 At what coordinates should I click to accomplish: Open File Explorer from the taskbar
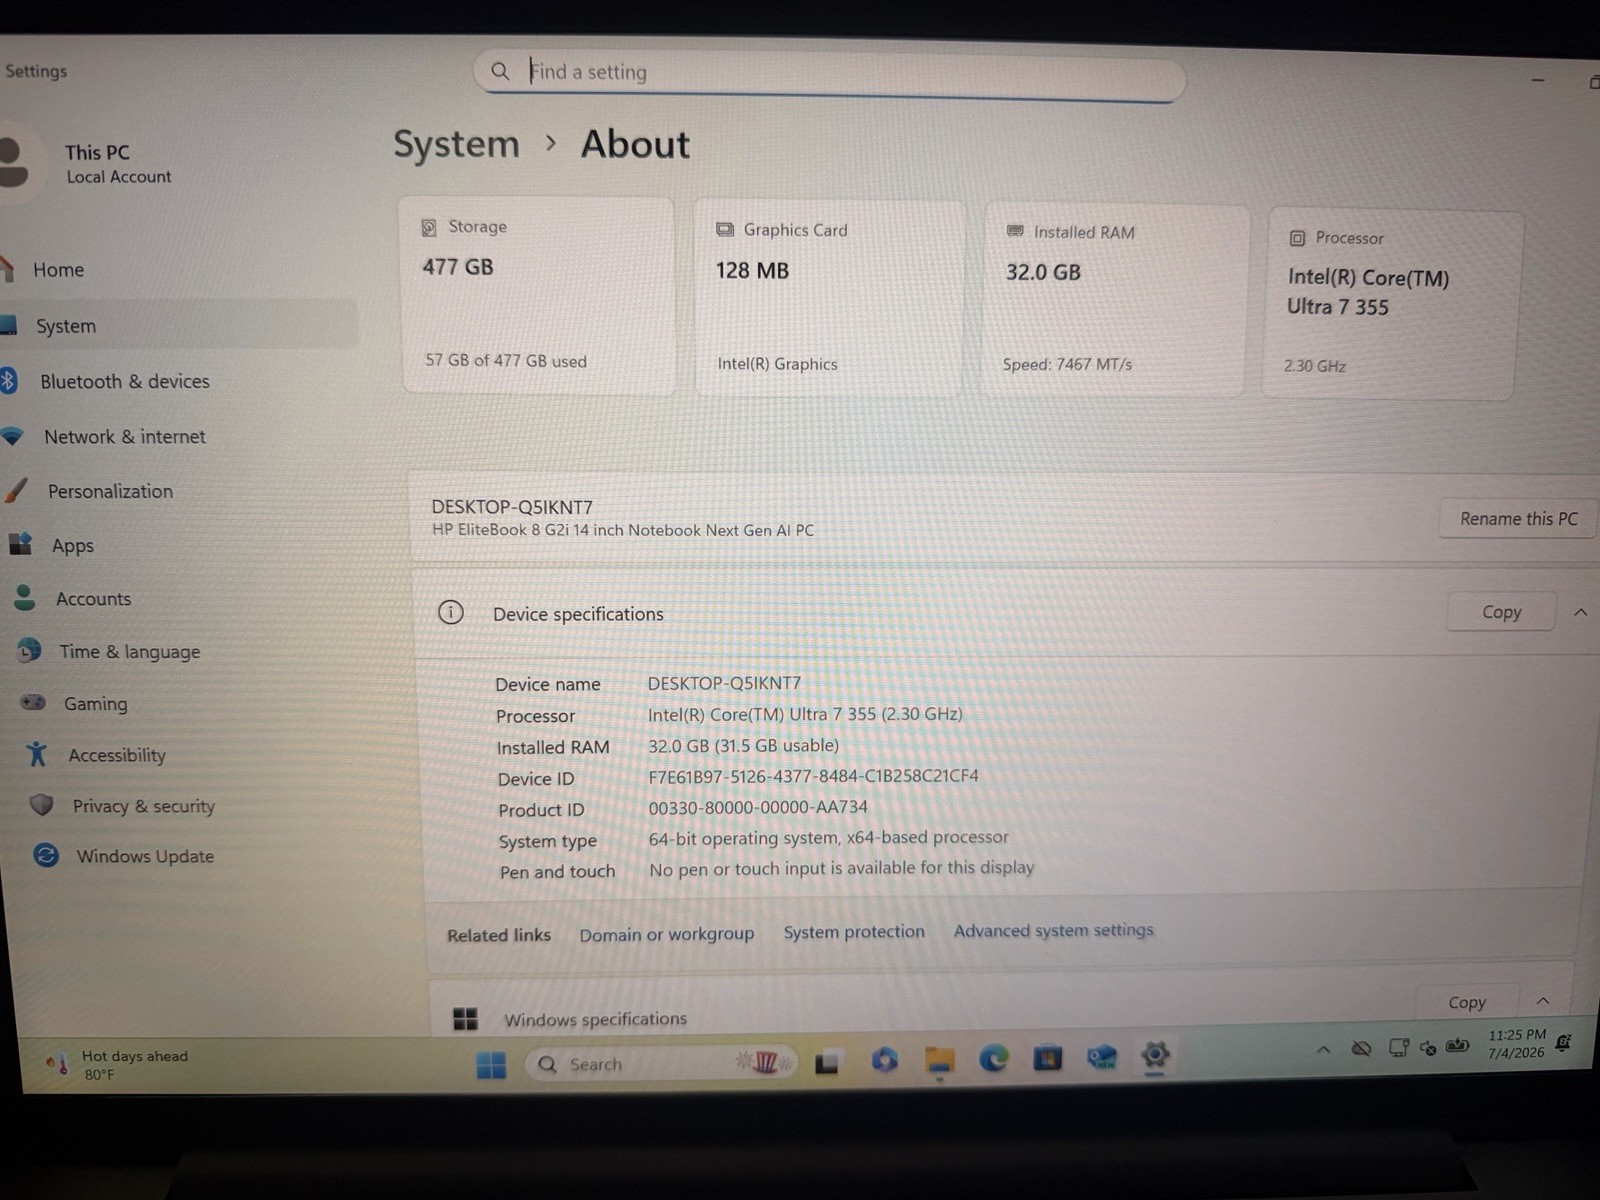[939, 1059]
